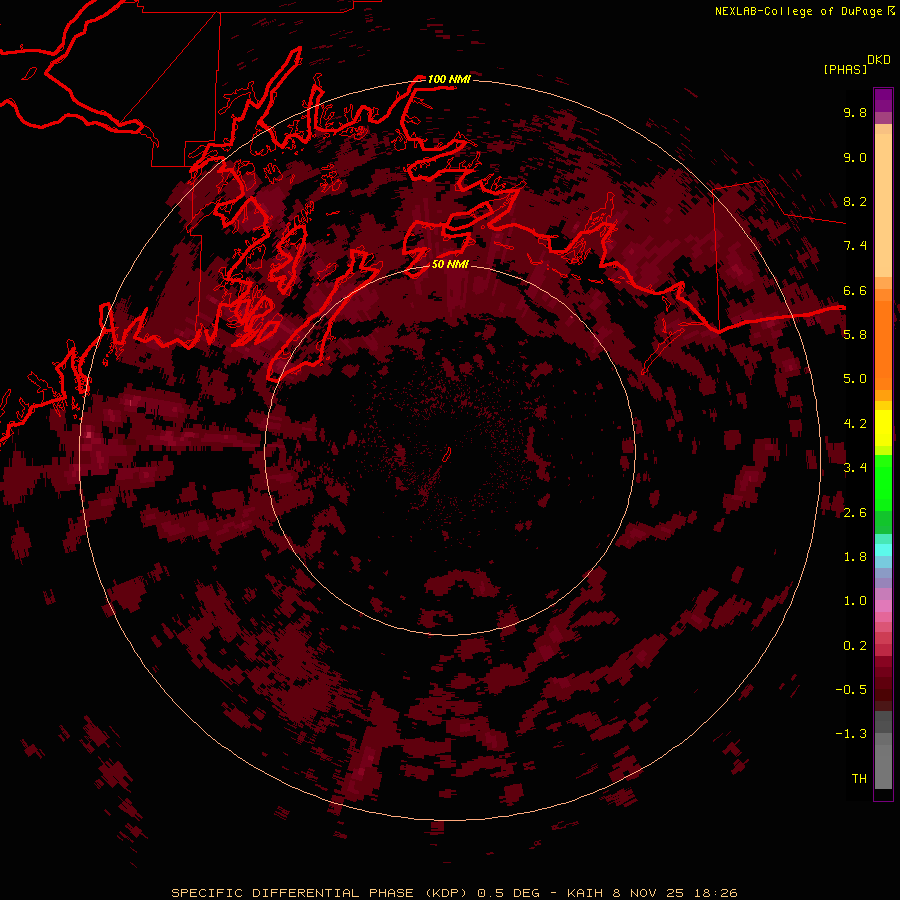Click the DKD label above the color scale

pyautogui.click(x=879, y=60)
